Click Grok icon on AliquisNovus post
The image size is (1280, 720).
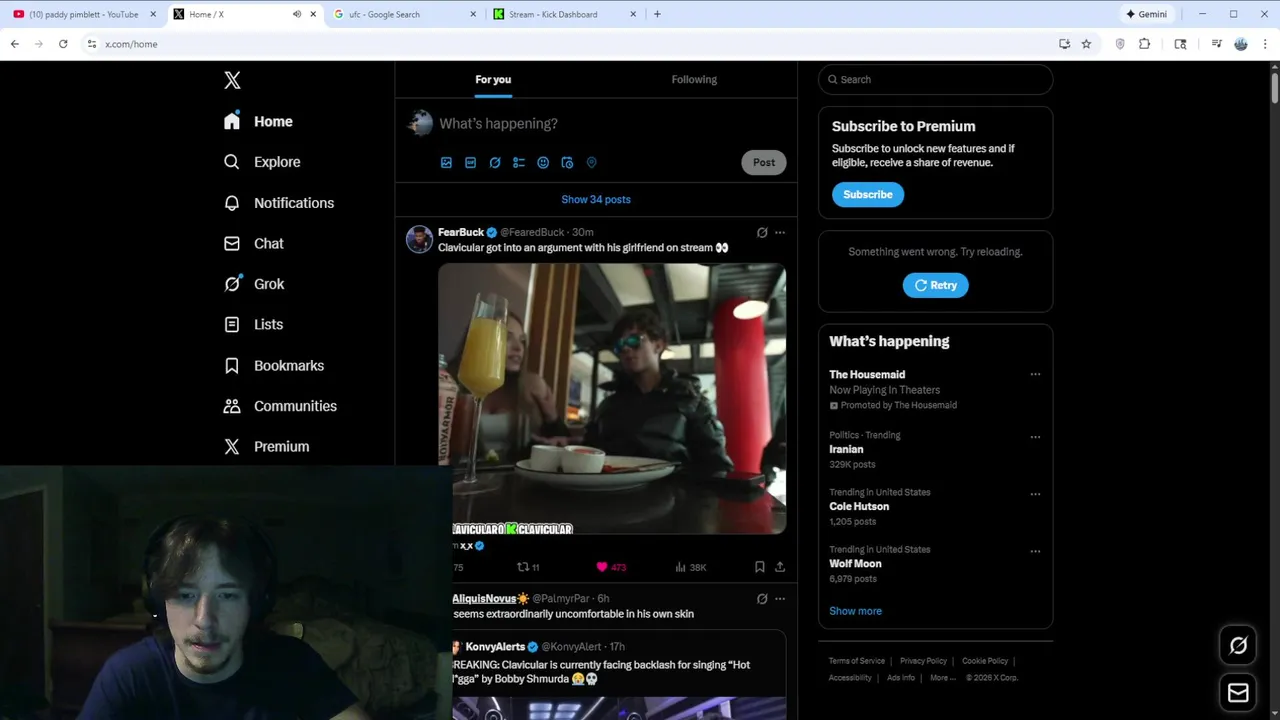[x=762, y=598]
